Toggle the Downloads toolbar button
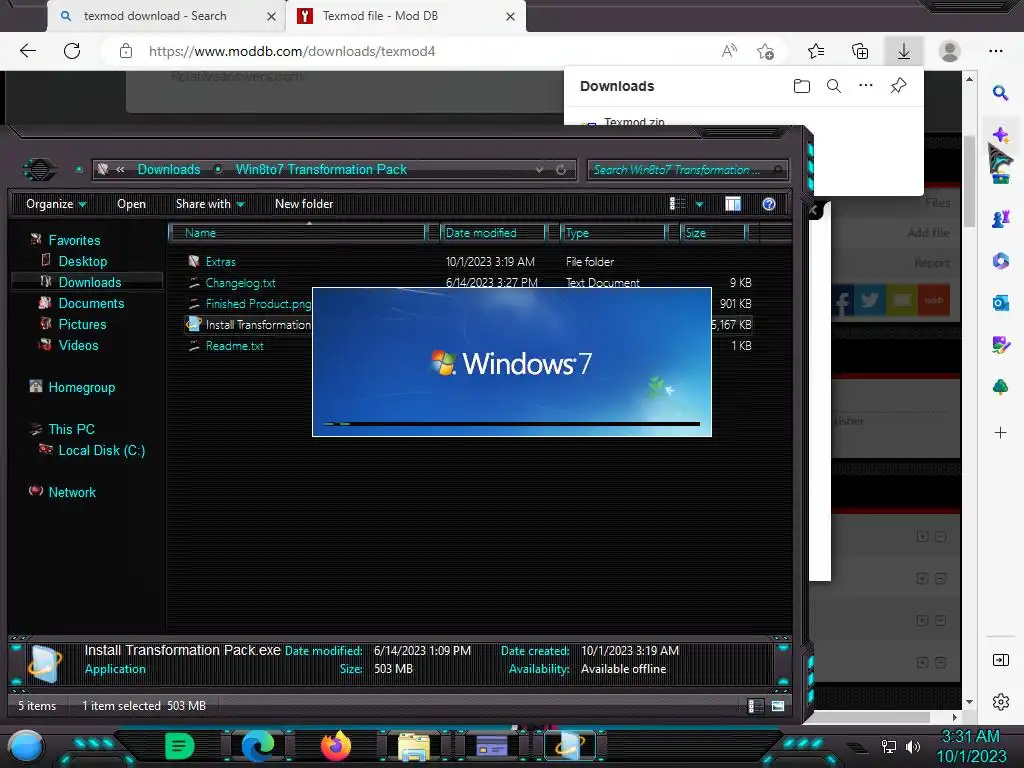The height and width of the screenshot is (768, 1024). (x=904, y=51)
